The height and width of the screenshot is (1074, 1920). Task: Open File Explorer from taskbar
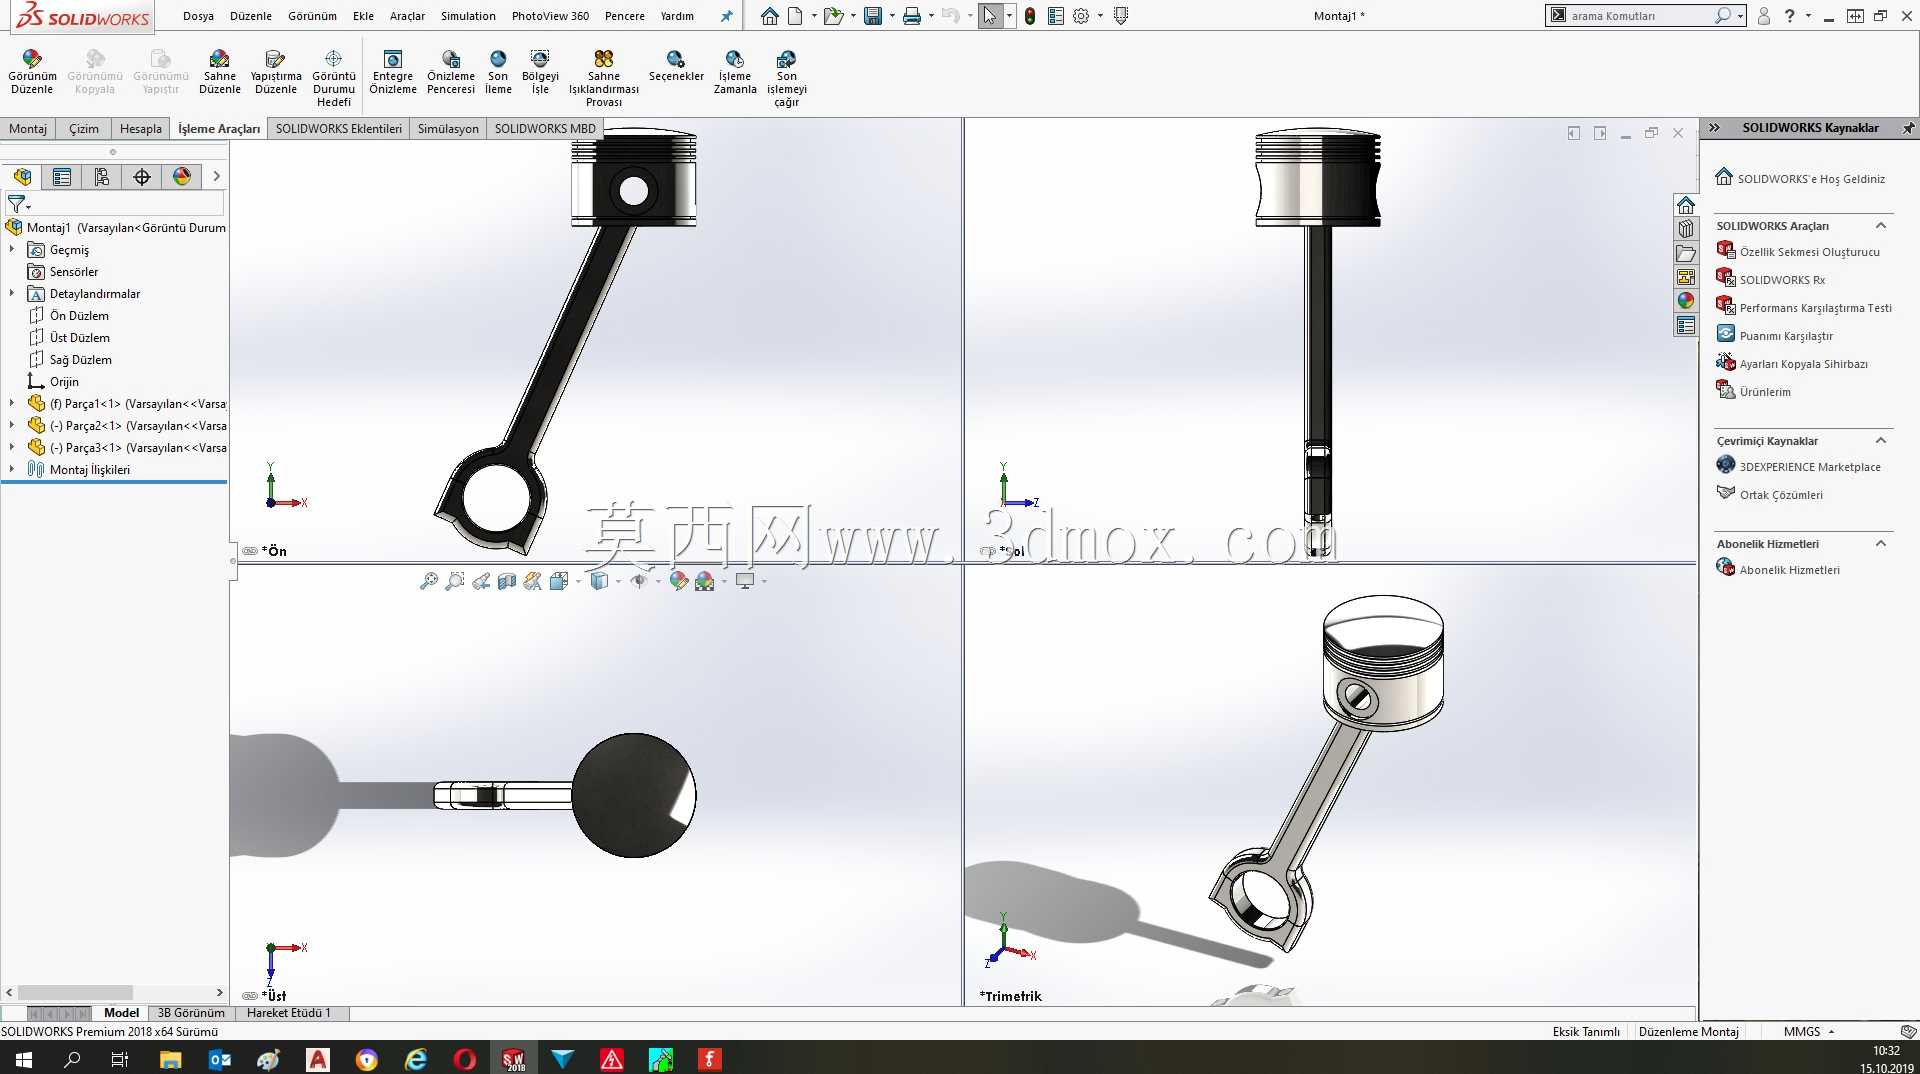(x=170, y=1059)
